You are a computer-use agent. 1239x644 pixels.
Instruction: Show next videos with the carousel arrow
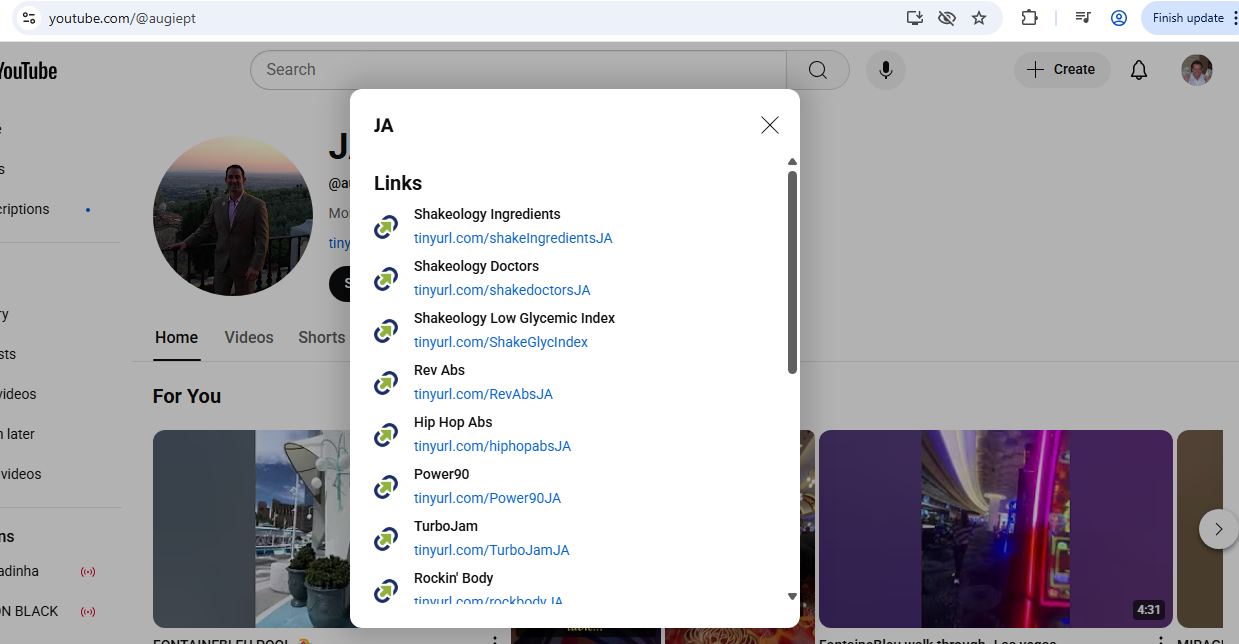(1218, 529)
